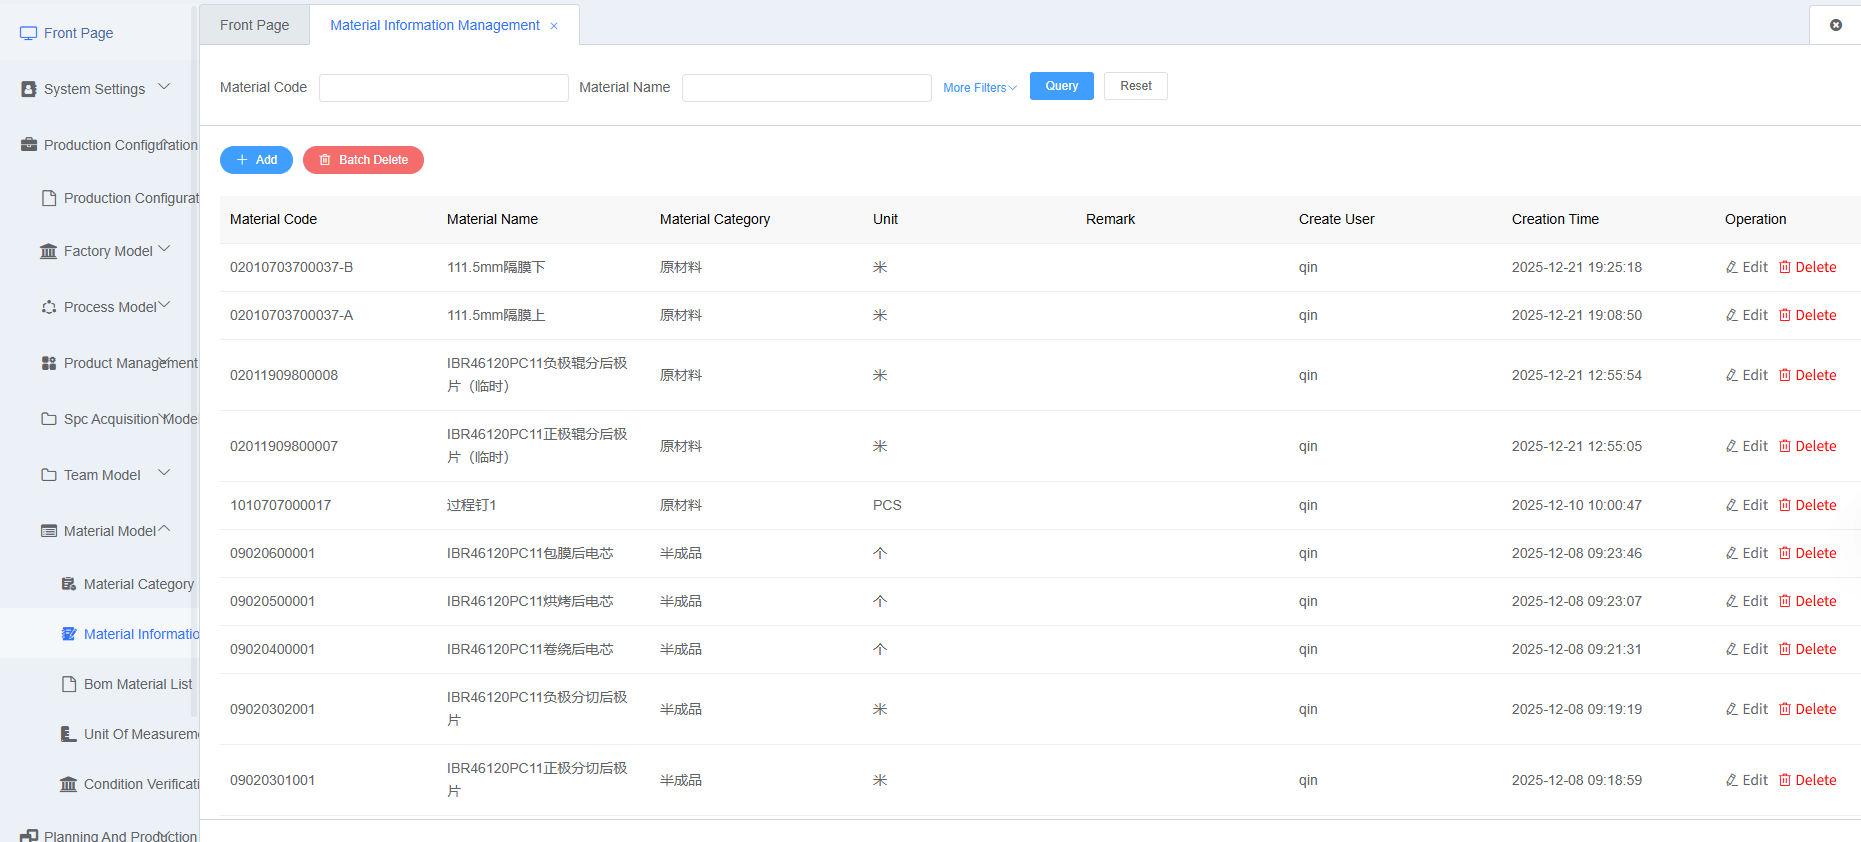
Task: Click the cell 111.5mm隔膜下
Action: pos(496,267)
